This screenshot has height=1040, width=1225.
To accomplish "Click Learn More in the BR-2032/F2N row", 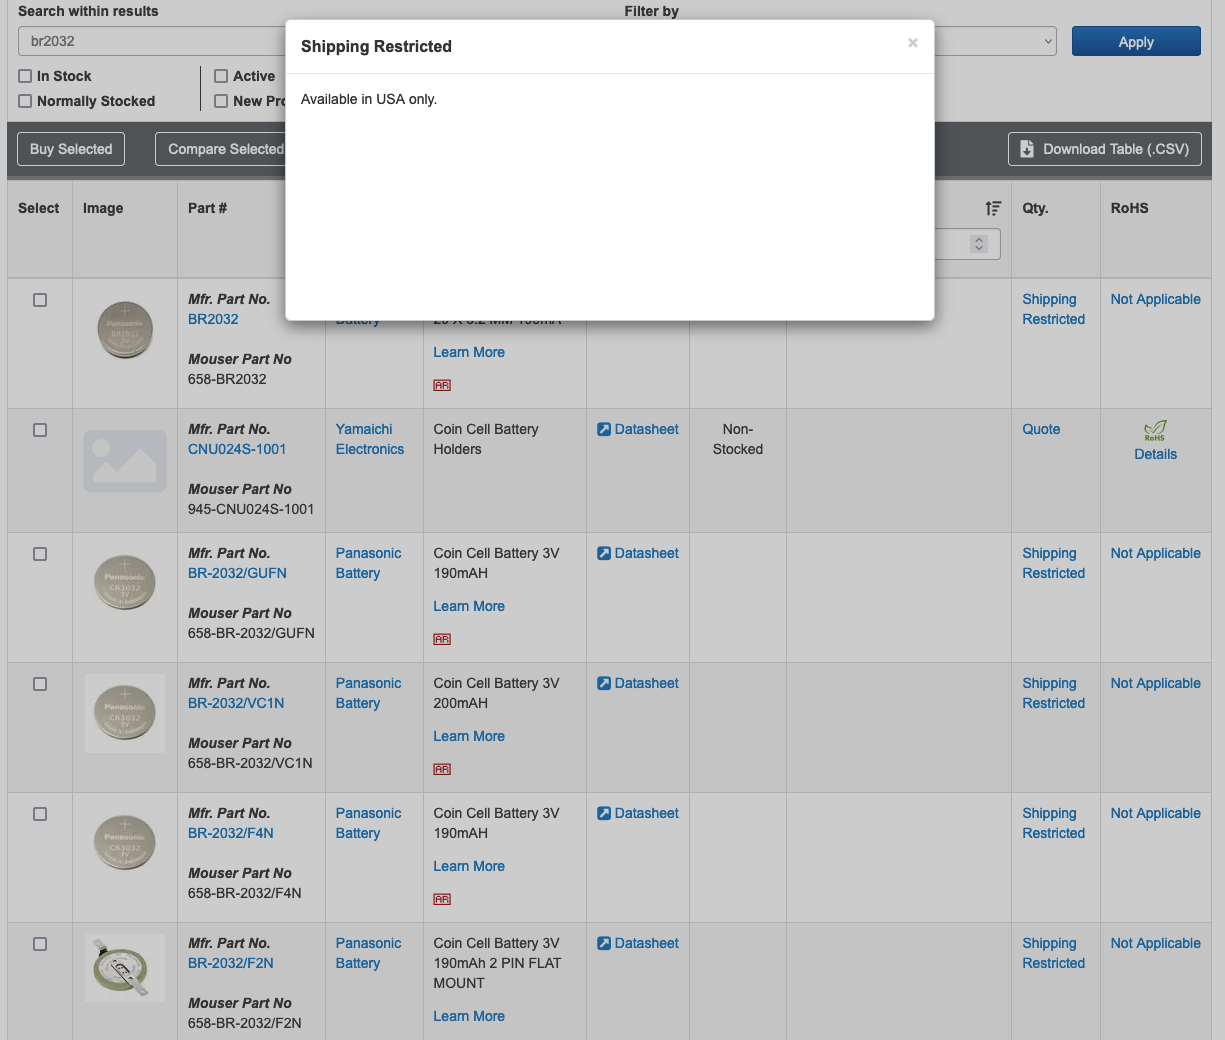I will coord(469,1016).
